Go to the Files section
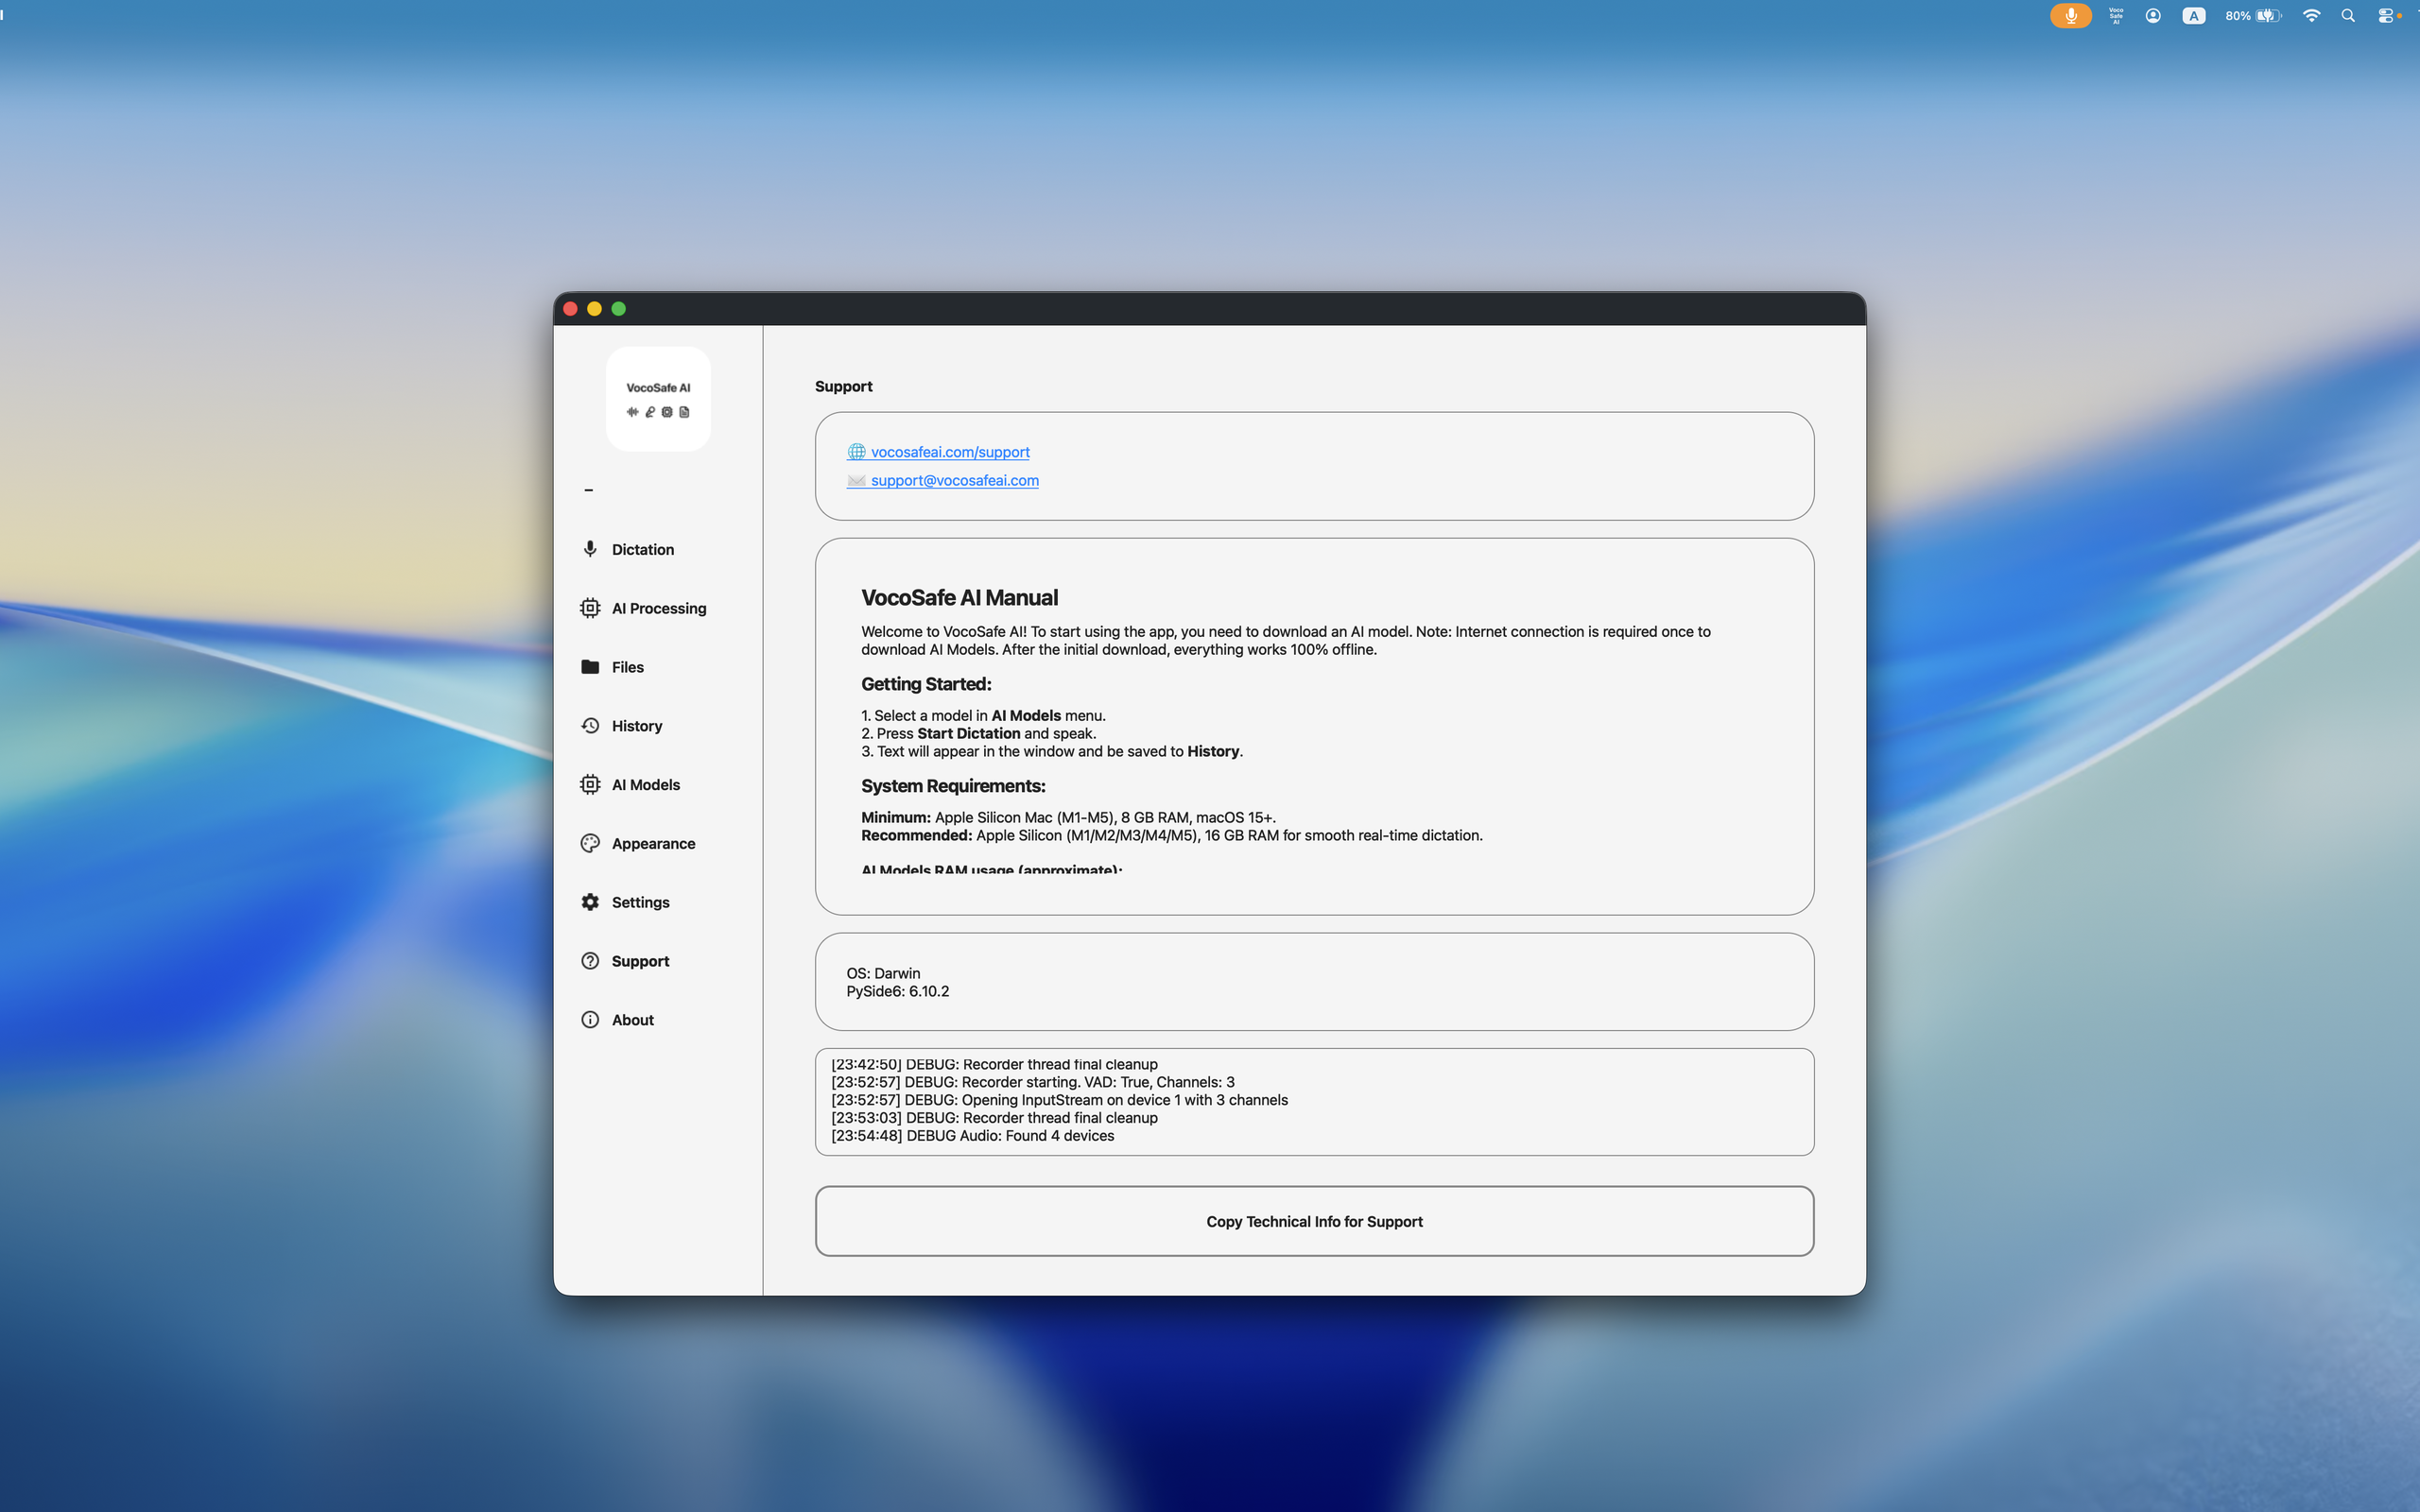 click(613, 667)
